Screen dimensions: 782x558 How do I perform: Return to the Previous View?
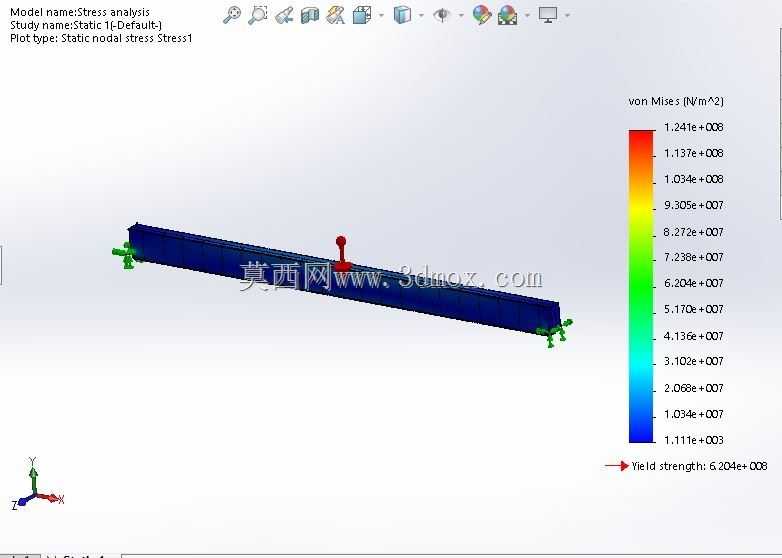[284, 15]
